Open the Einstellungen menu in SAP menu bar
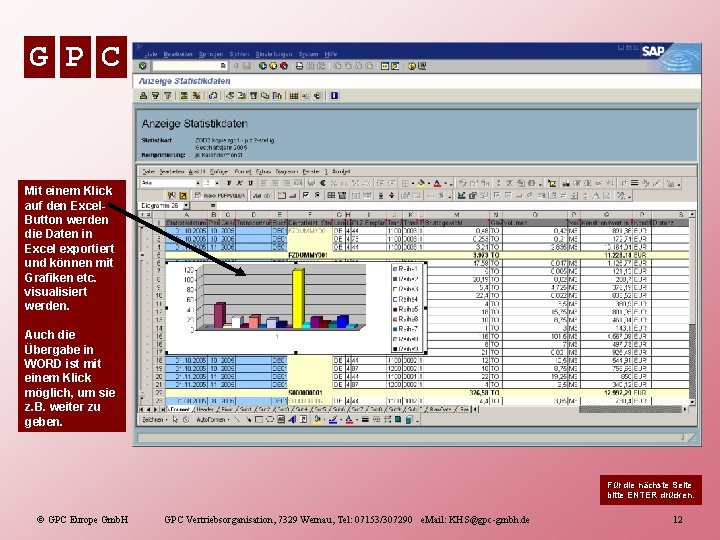 point(274,54)
